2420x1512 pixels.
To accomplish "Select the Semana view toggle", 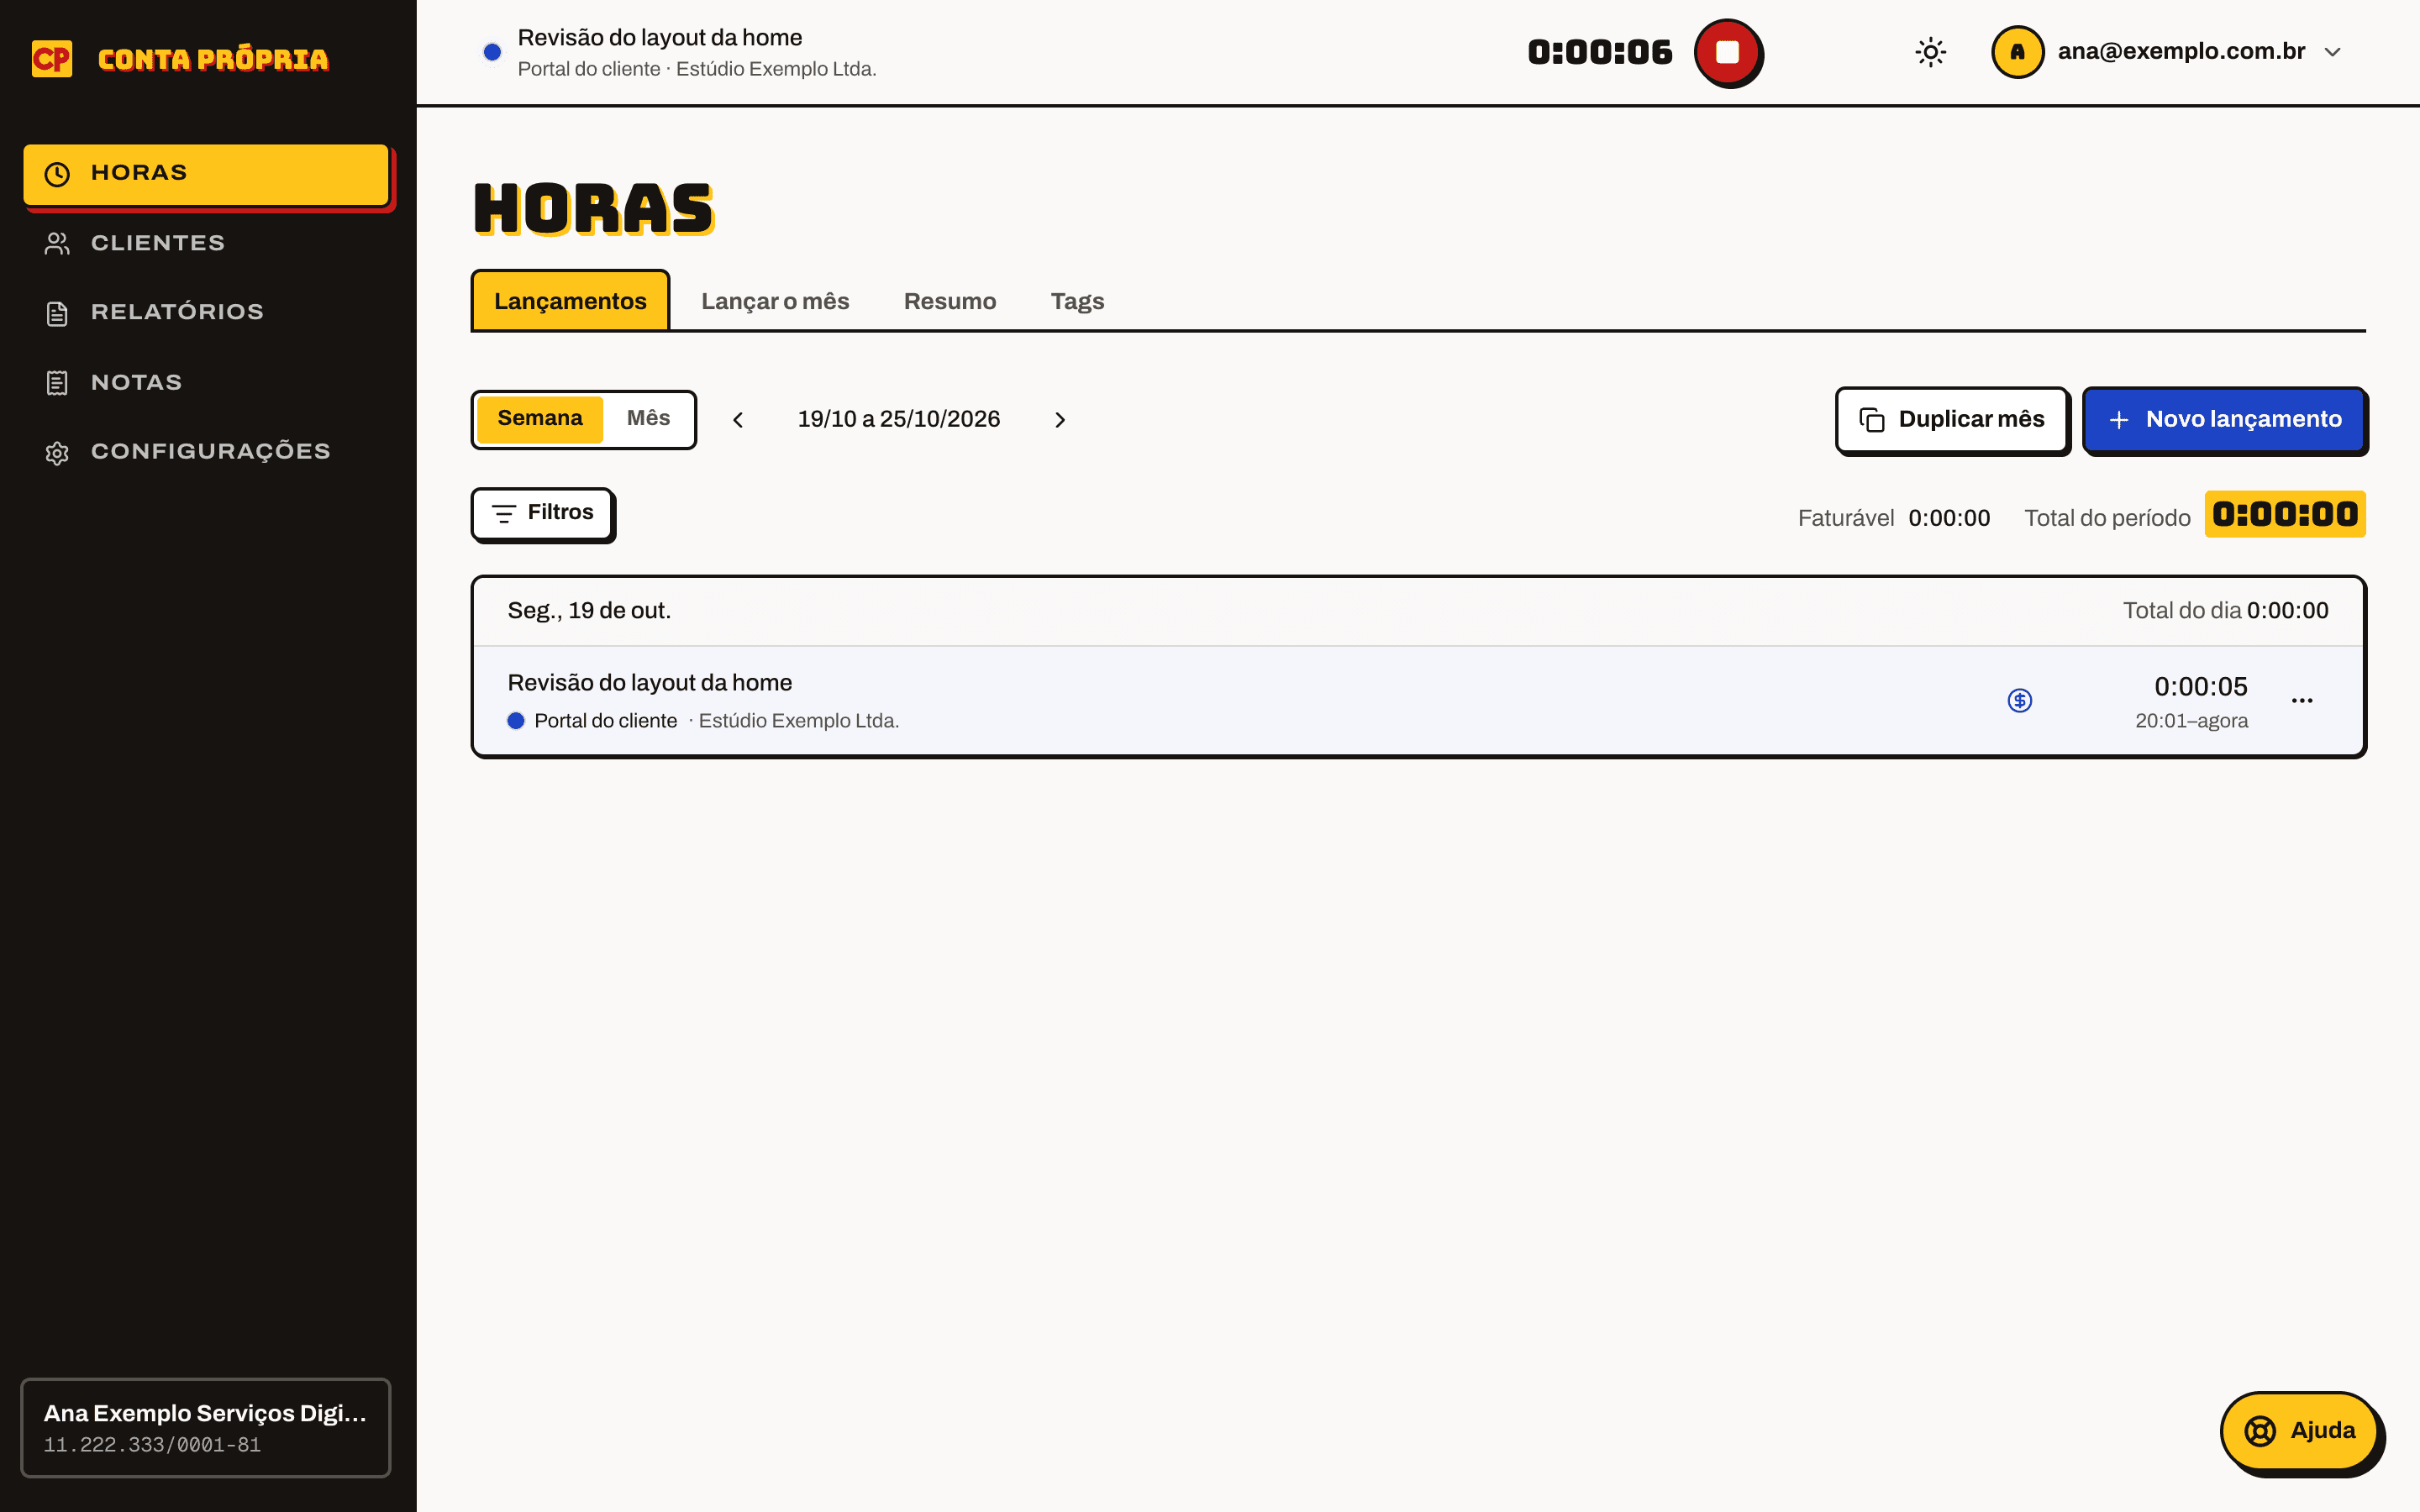I will point(540,418).
